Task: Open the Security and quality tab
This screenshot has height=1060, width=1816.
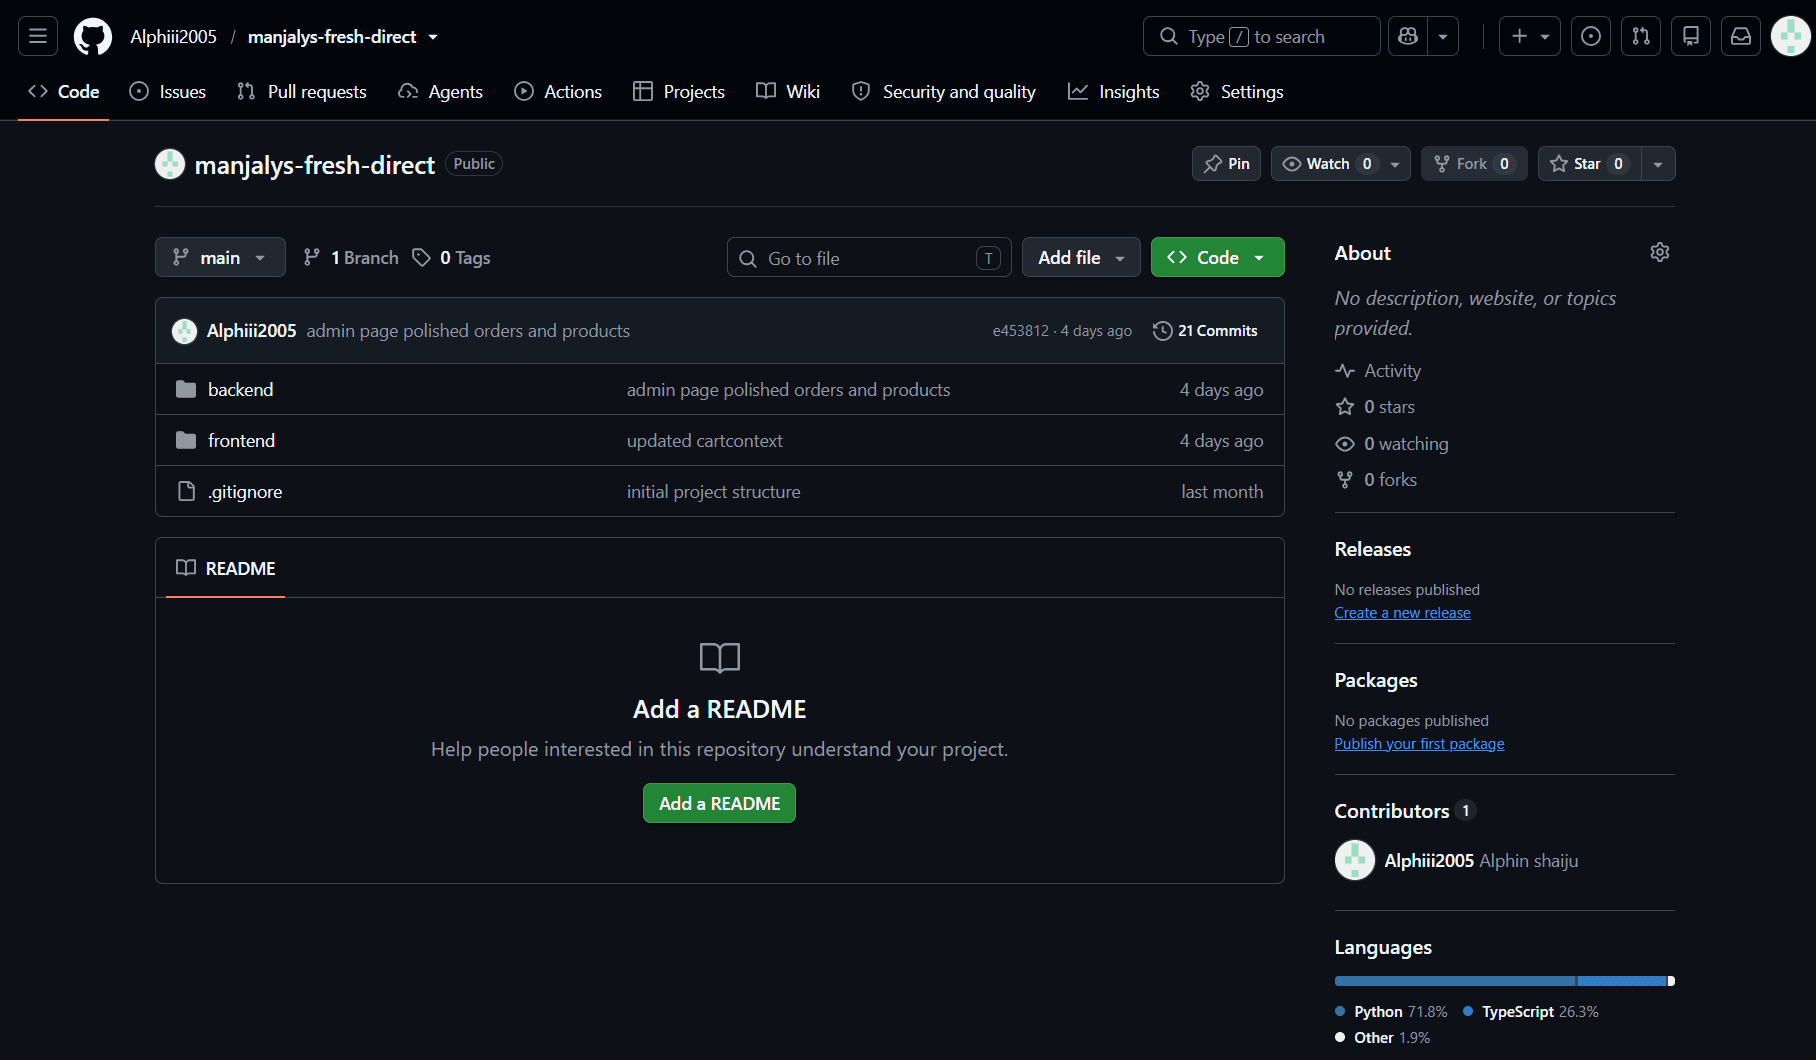Action: click(944, 92)
